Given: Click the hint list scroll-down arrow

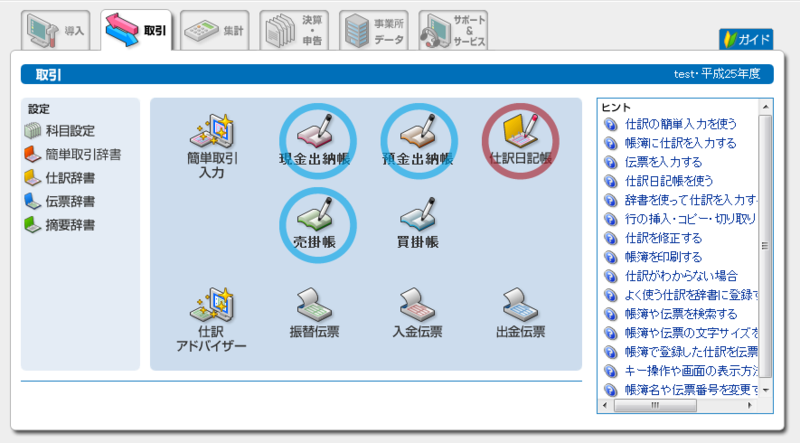Looking at the screenshot, I should (765, 390).
